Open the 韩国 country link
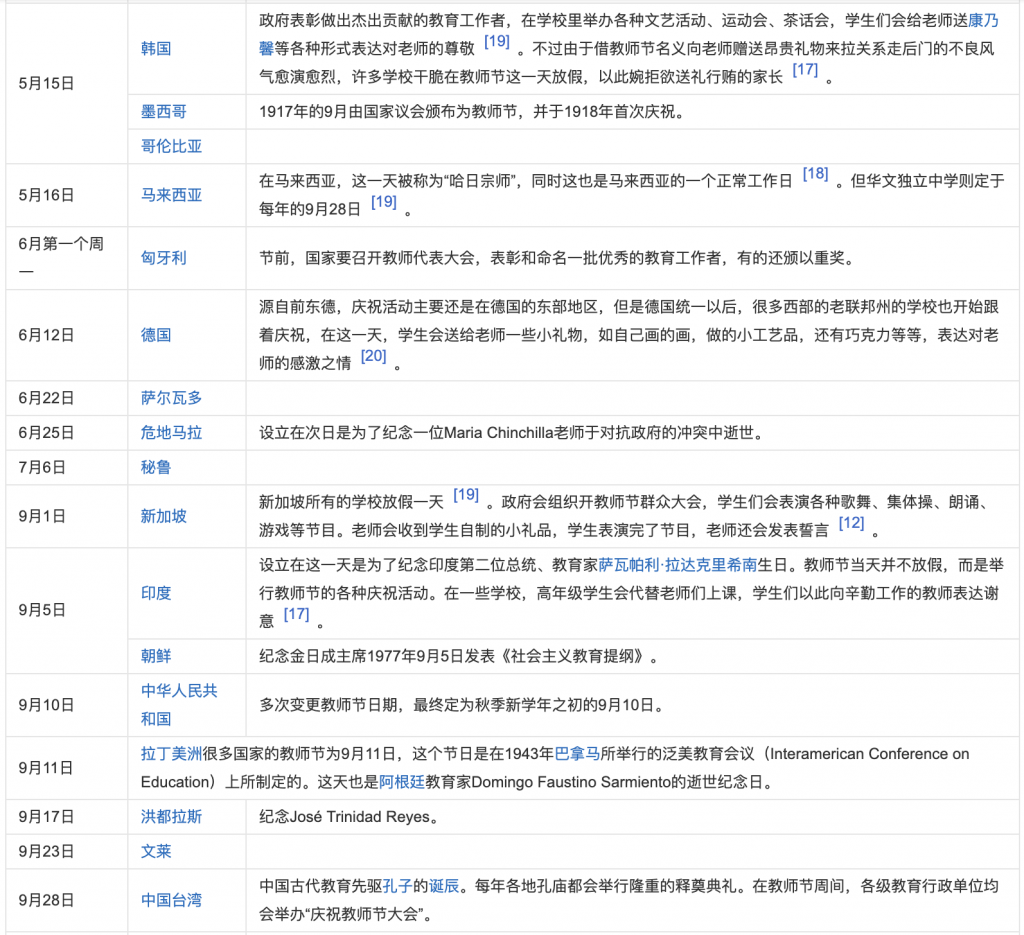The width and height of the screenshot is (1024, 935). [155, 49]
